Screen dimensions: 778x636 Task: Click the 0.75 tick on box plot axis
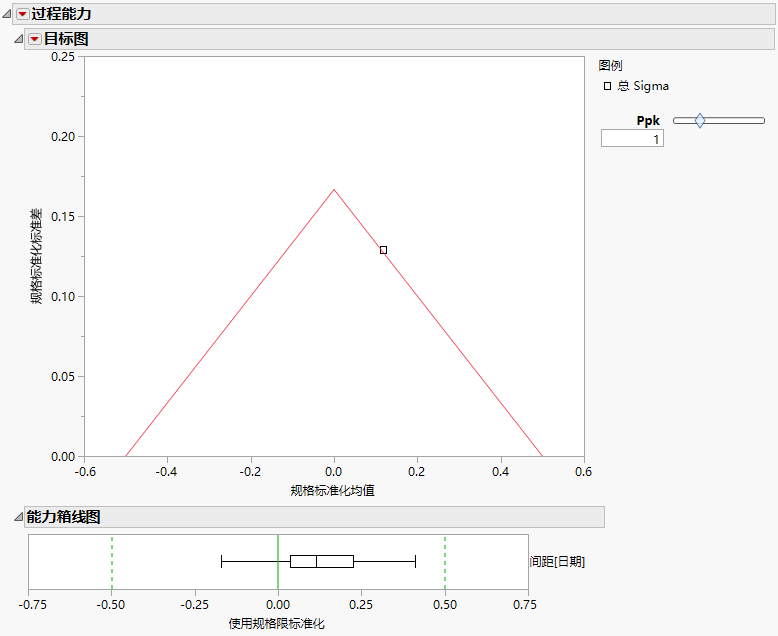525,605
